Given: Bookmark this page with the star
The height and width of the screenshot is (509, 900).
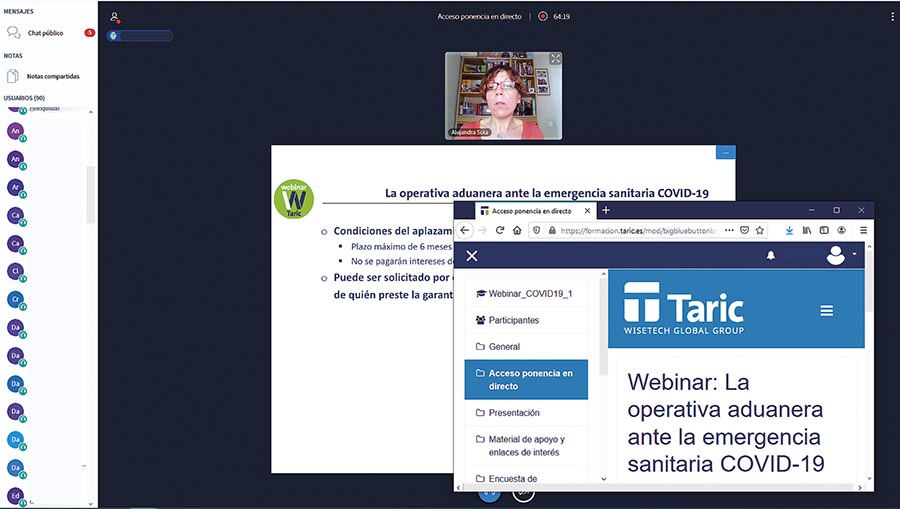Looking at the screenshot, I should pos(760,230).
